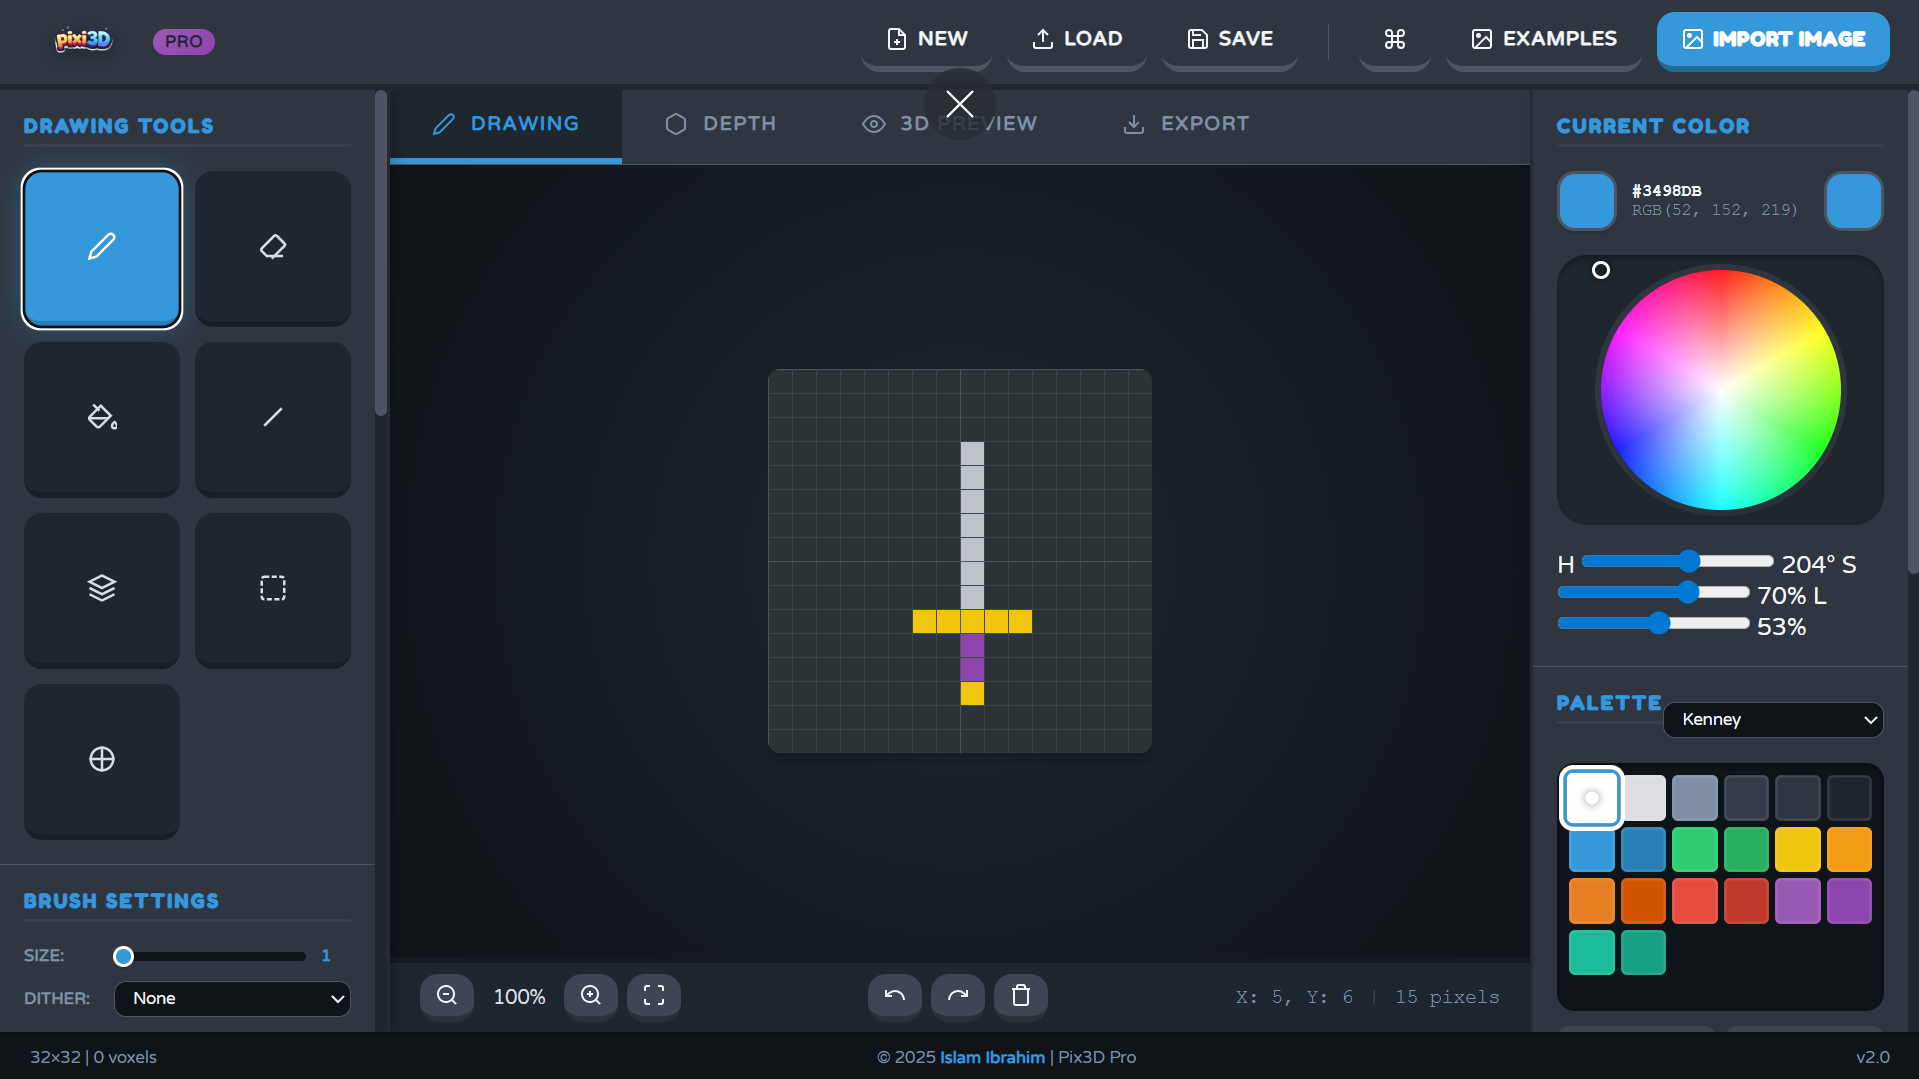The width and height of the screenshot is (1919, 1079).
Task: Click the zoom out magnifier icon
Action: (x=447, y=996)
